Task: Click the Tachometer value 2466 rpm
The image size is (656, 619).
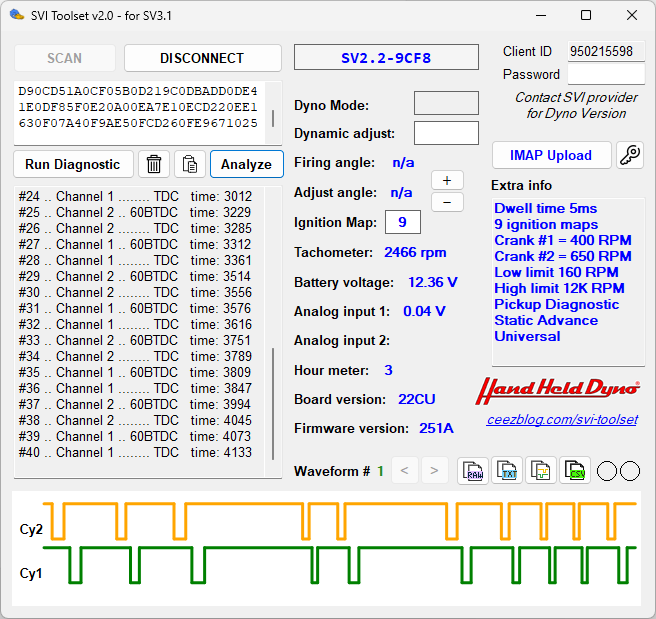Action: [415, 252]
